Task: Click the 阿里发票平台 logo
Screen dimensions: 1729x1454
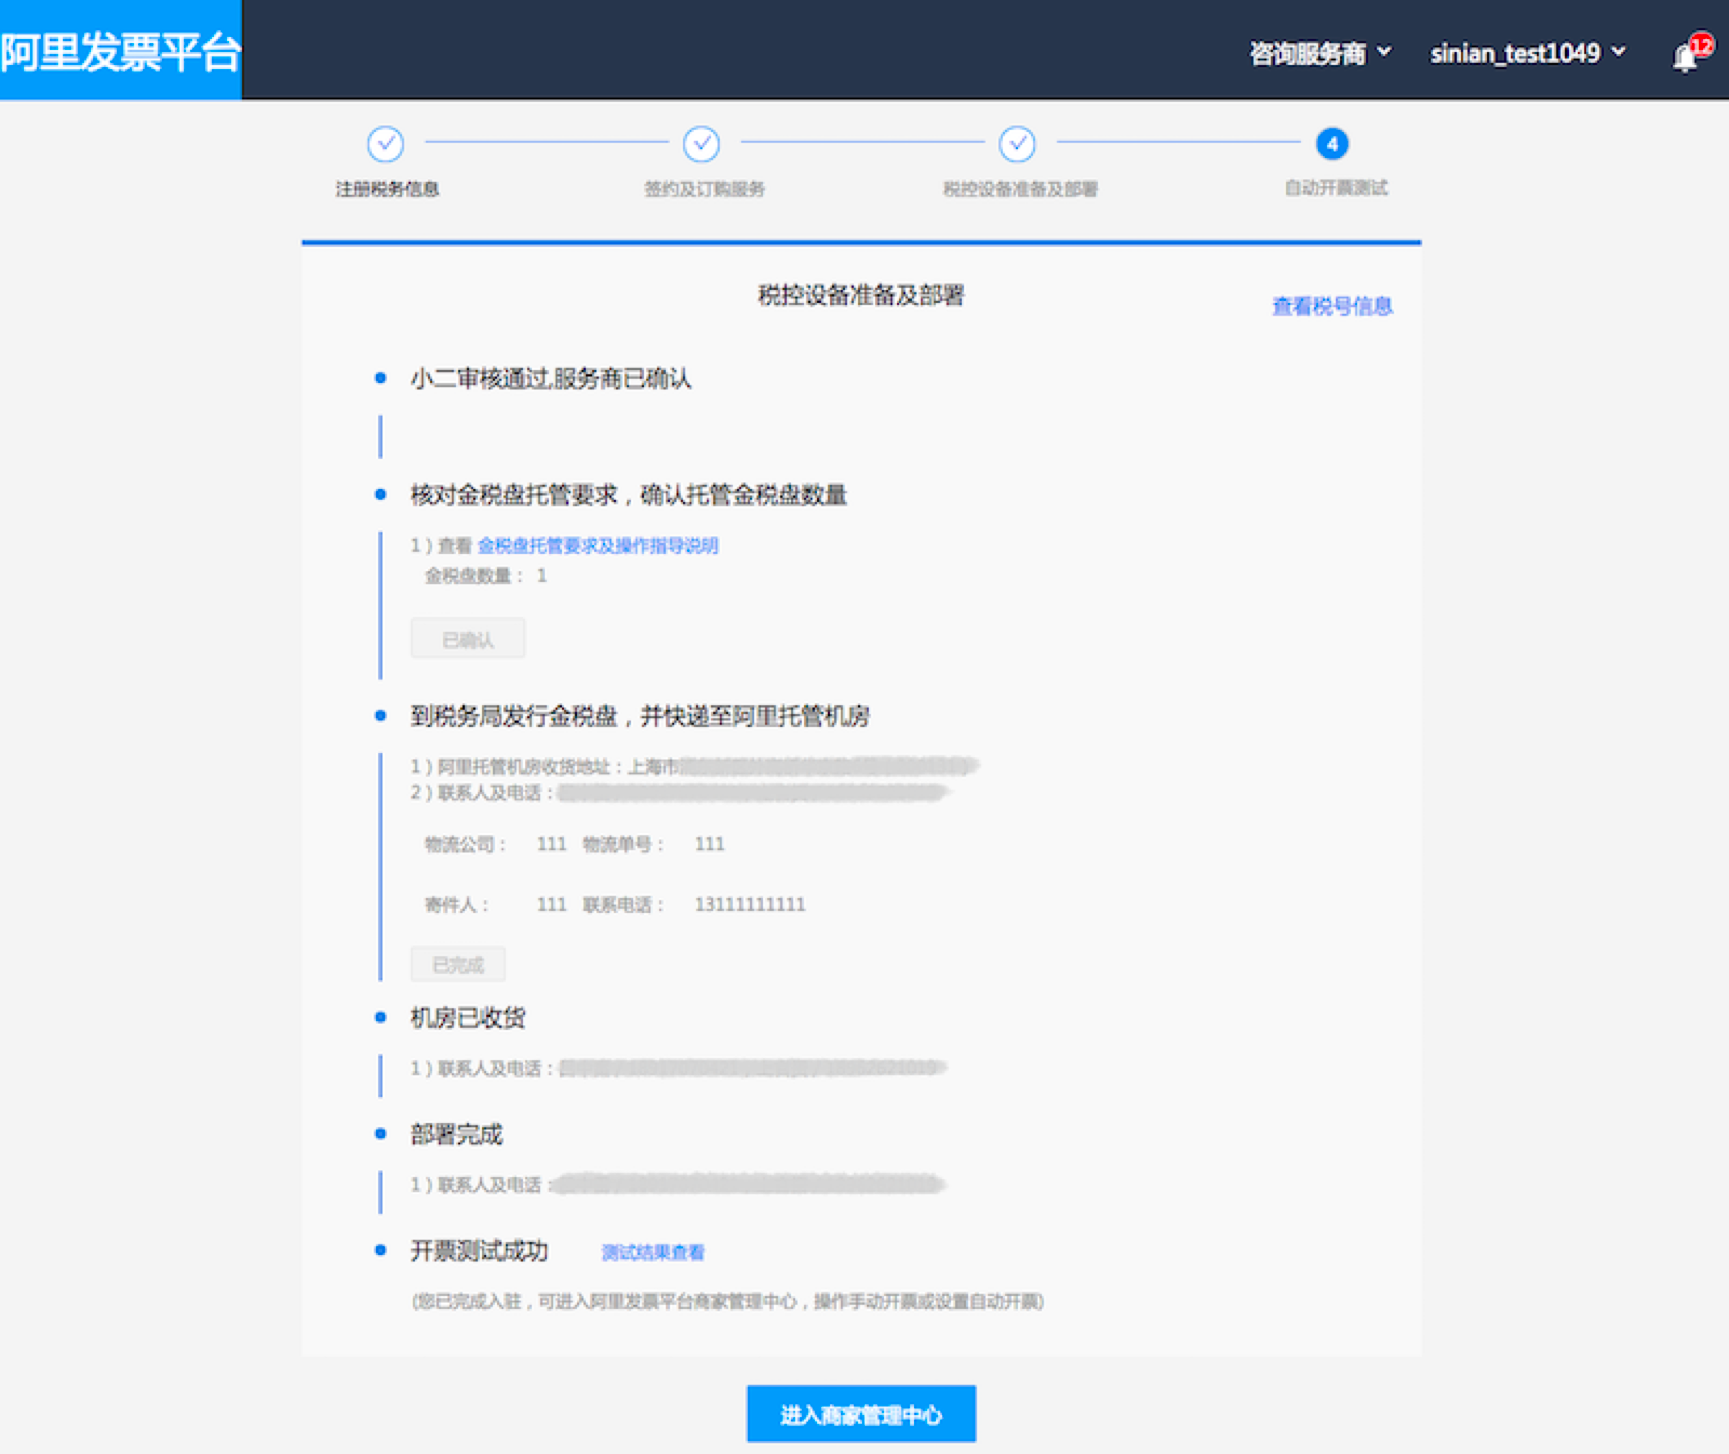Action: pyautogui.click(x=121, y=51)
